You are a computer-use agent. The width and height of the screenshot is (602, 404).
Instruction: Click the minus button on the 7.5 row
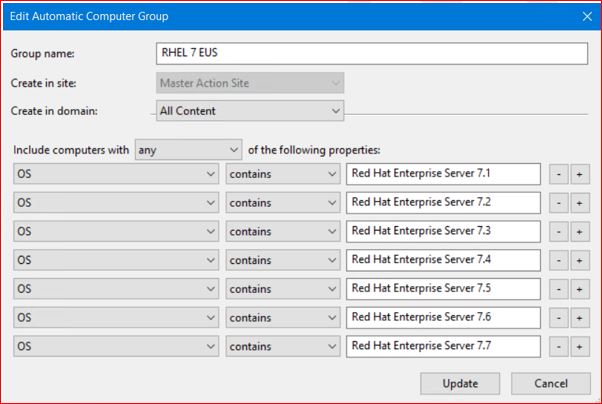[560, 289]
